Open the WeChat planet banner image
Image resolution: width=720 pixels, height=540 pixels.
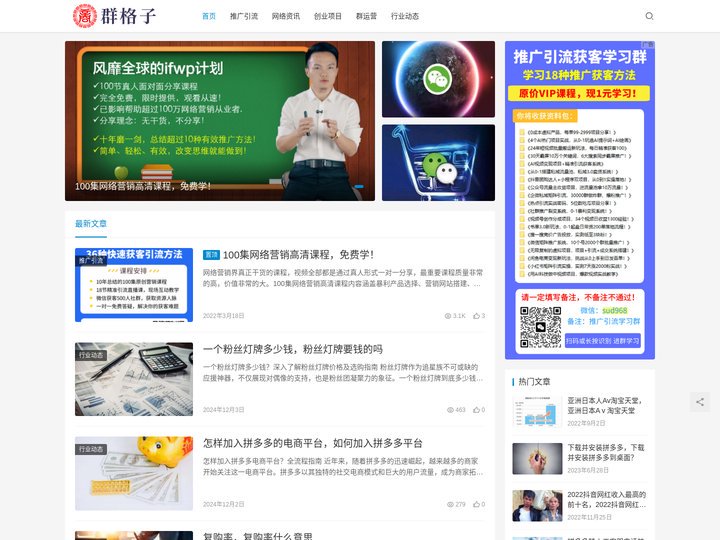[x=439, y=79]
